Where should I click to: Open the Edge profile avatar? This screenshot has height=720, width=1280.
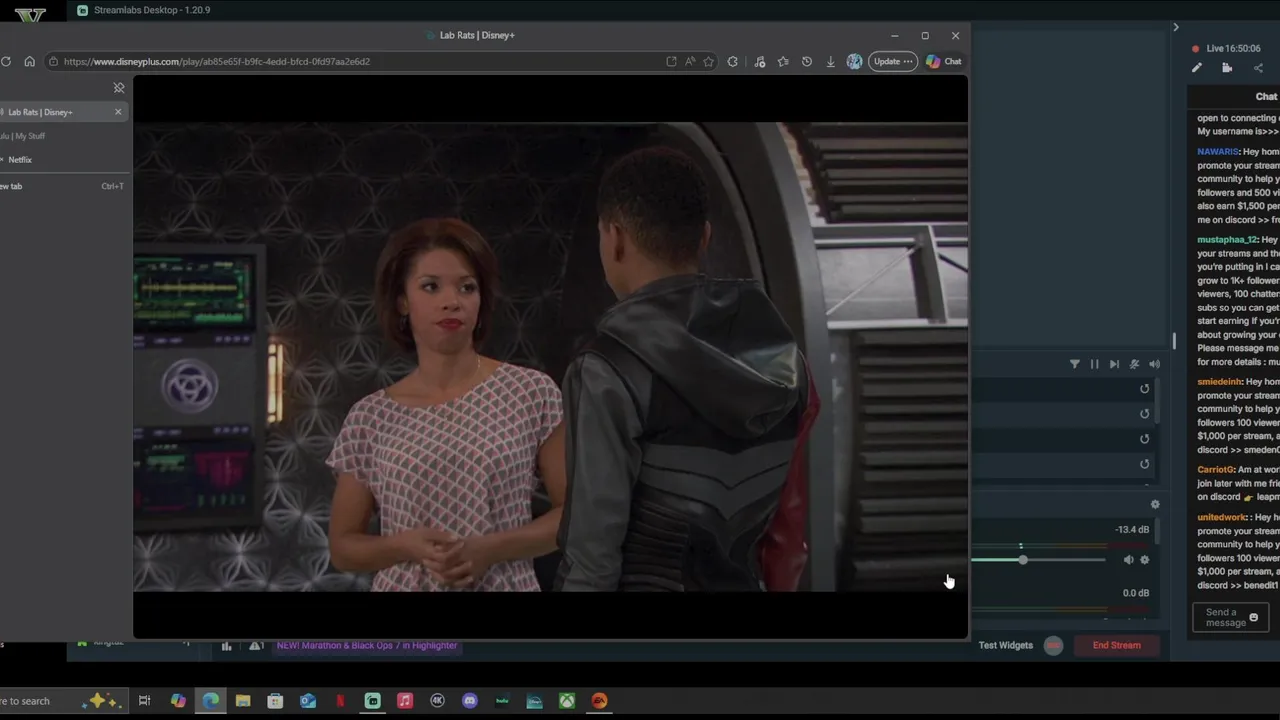[854, 62]
